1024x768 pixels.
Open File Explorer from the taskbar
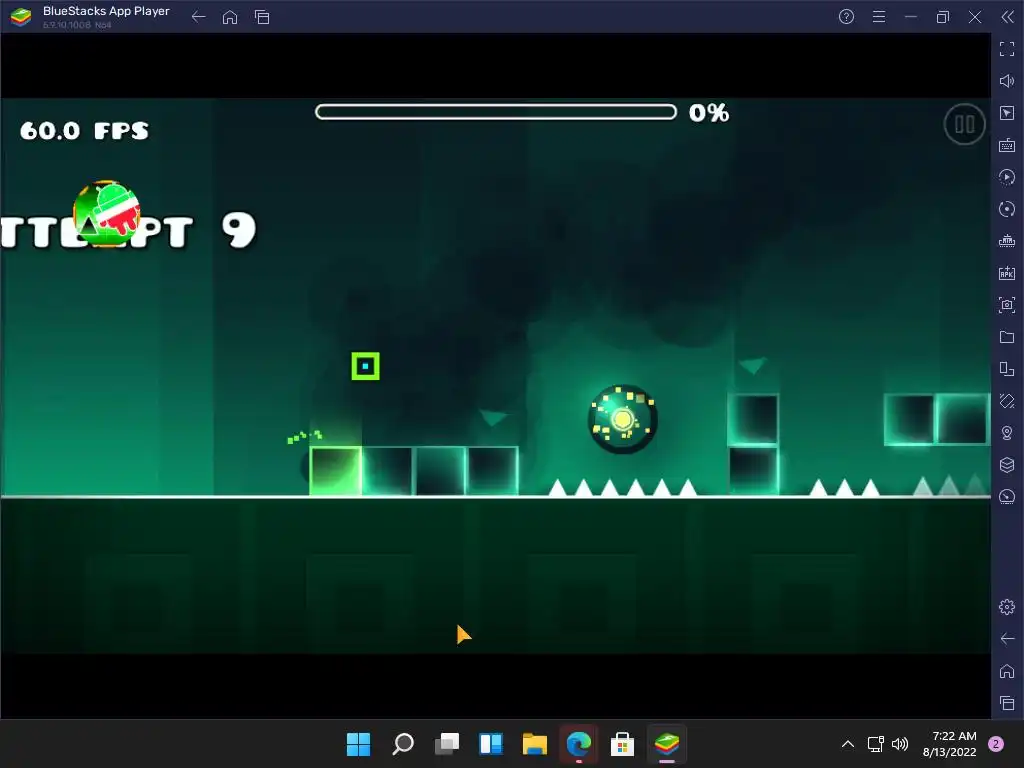point(535,744)
